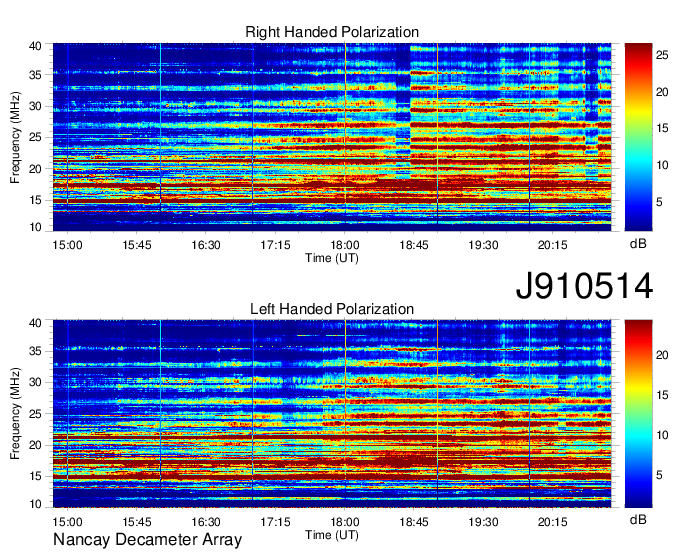The image size is (680, 552).
Task: Click the 35 MHz tick on Left Handed plot
Action: point(36,351)
